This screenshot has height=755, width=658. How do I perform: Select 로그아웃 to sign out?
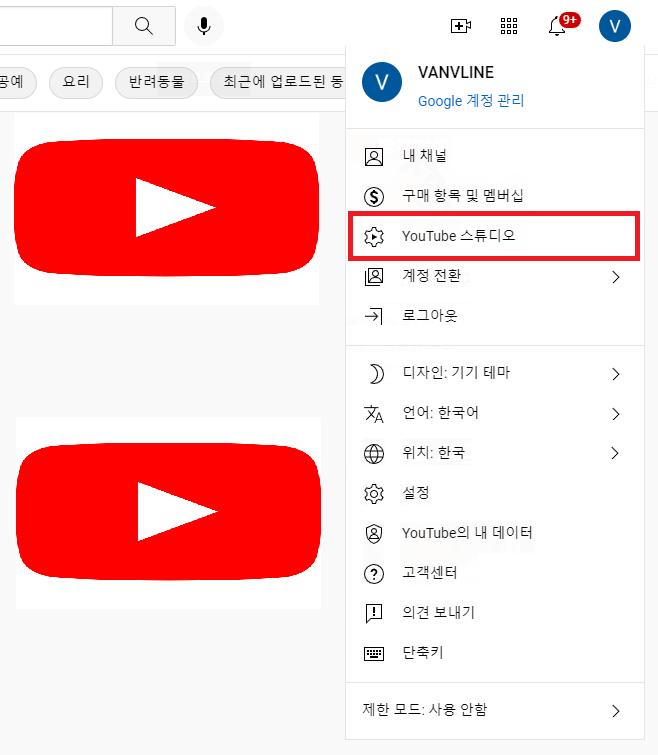click(x=495, y=316)
